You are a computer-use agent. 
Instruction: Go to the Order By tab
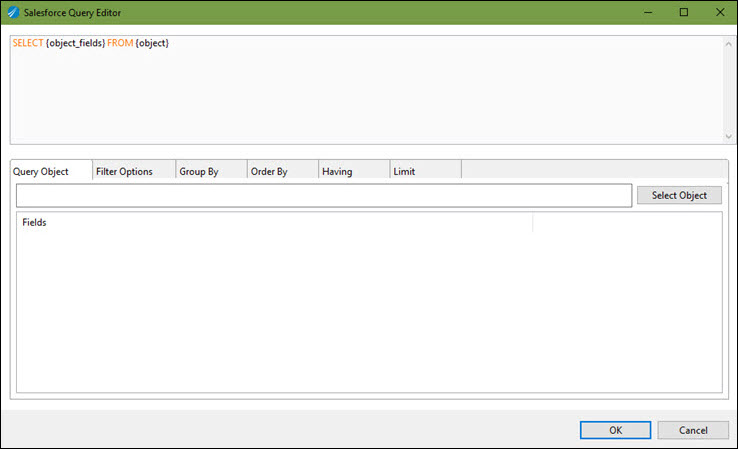[x=283, y=171]
